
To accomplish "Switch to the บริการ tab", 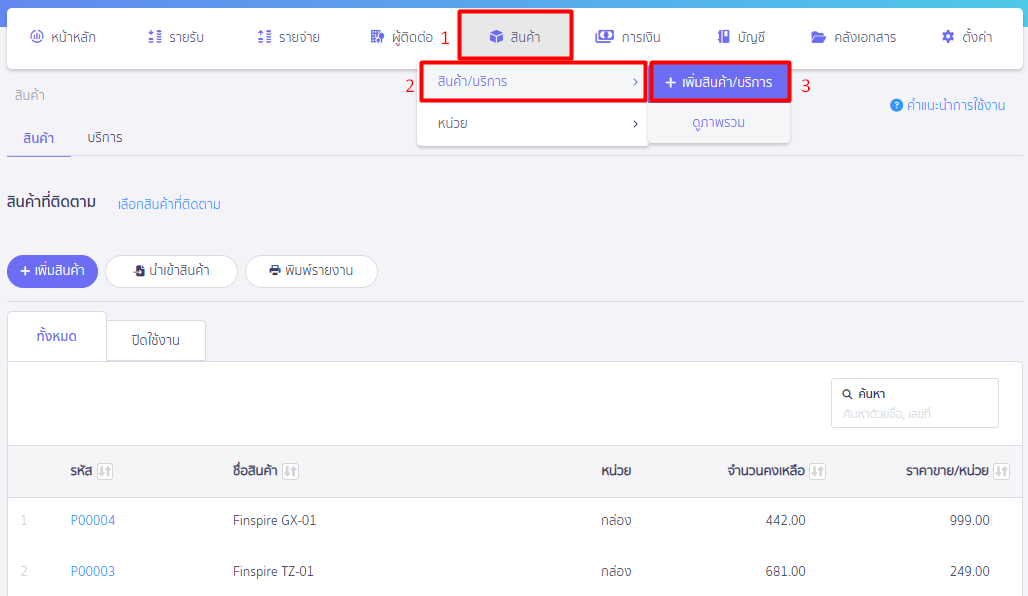I will [x=105, y=138].
